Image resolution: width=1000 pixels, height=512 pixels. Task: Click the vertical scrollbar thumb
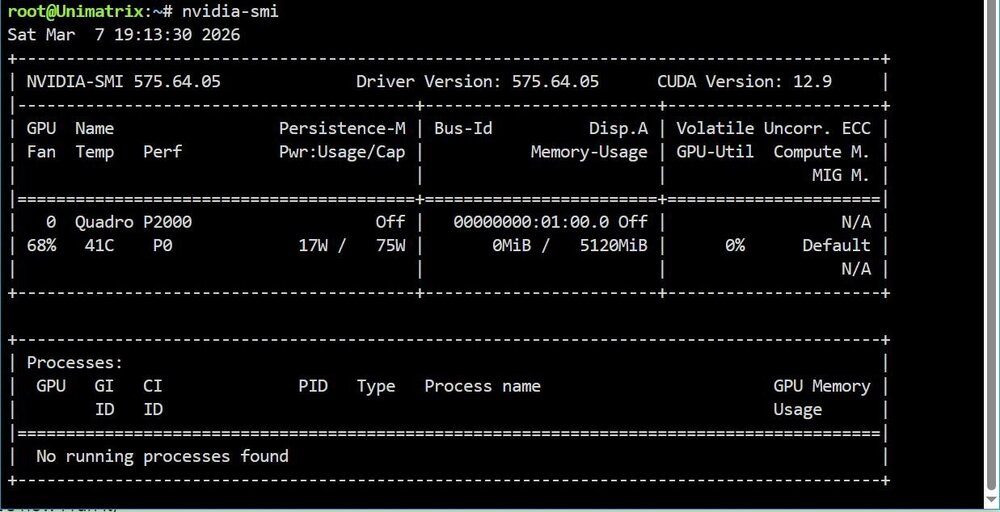(992, 242)
